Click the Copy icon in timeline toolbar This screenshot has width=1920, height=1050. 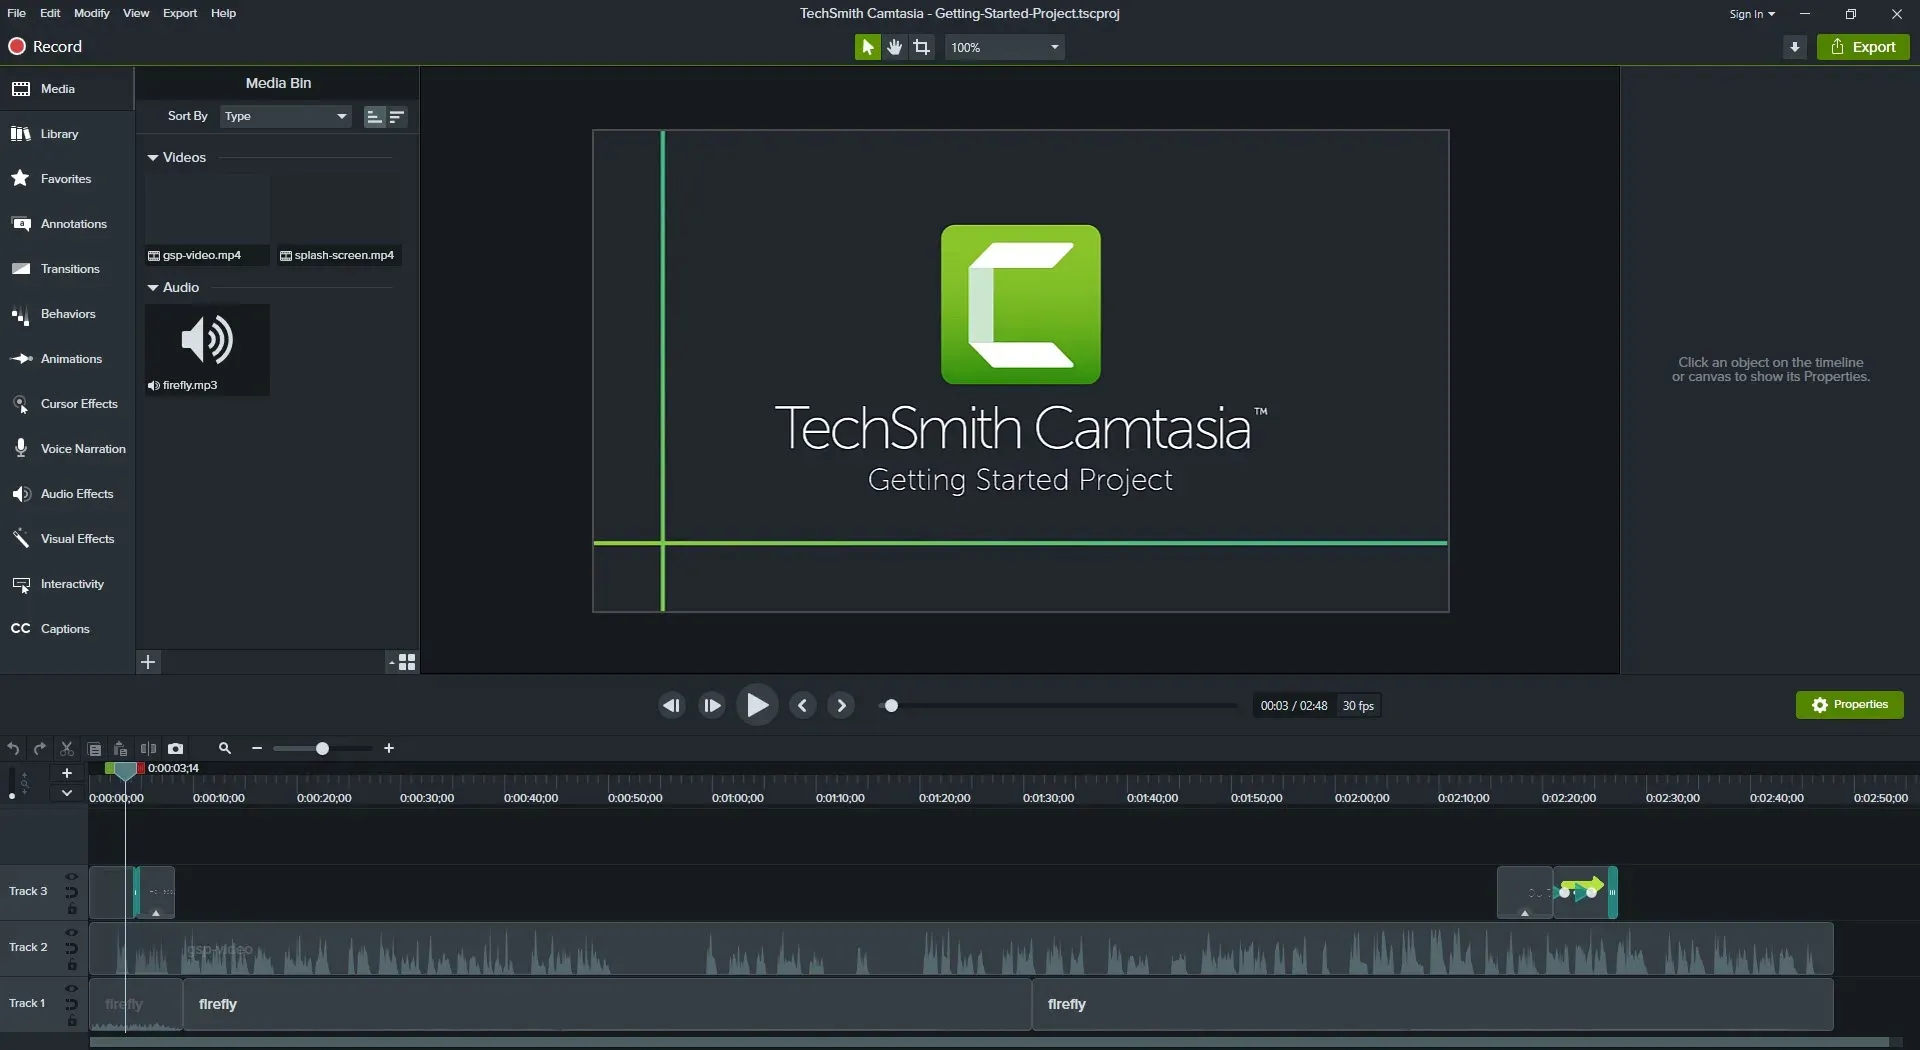pos(94,749)
